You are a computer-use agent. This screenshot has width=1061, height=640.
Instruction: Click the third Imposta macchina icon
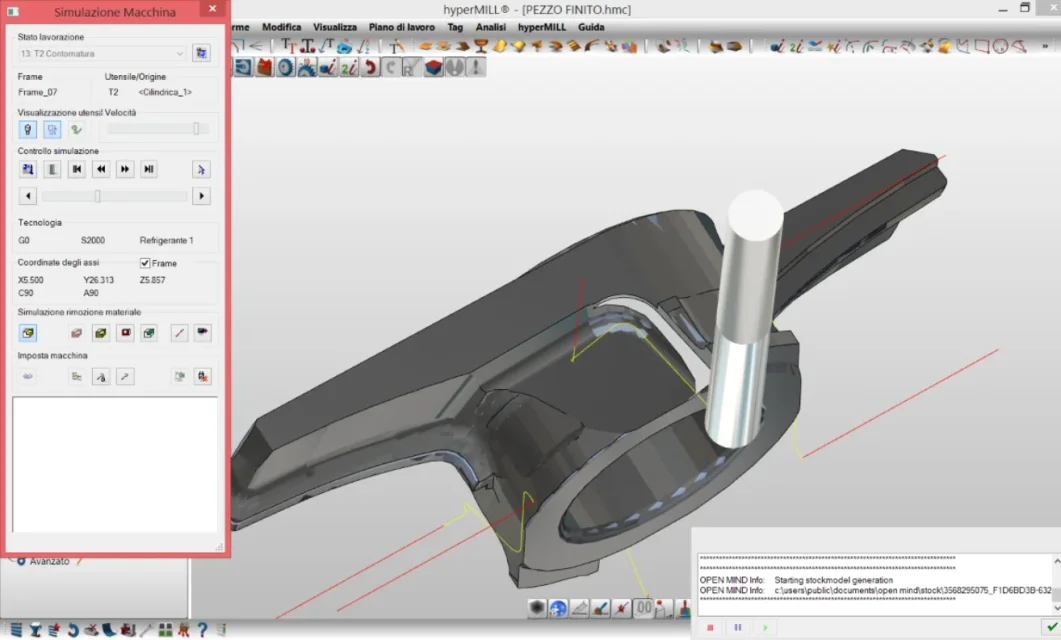click(x=101, y=377)
